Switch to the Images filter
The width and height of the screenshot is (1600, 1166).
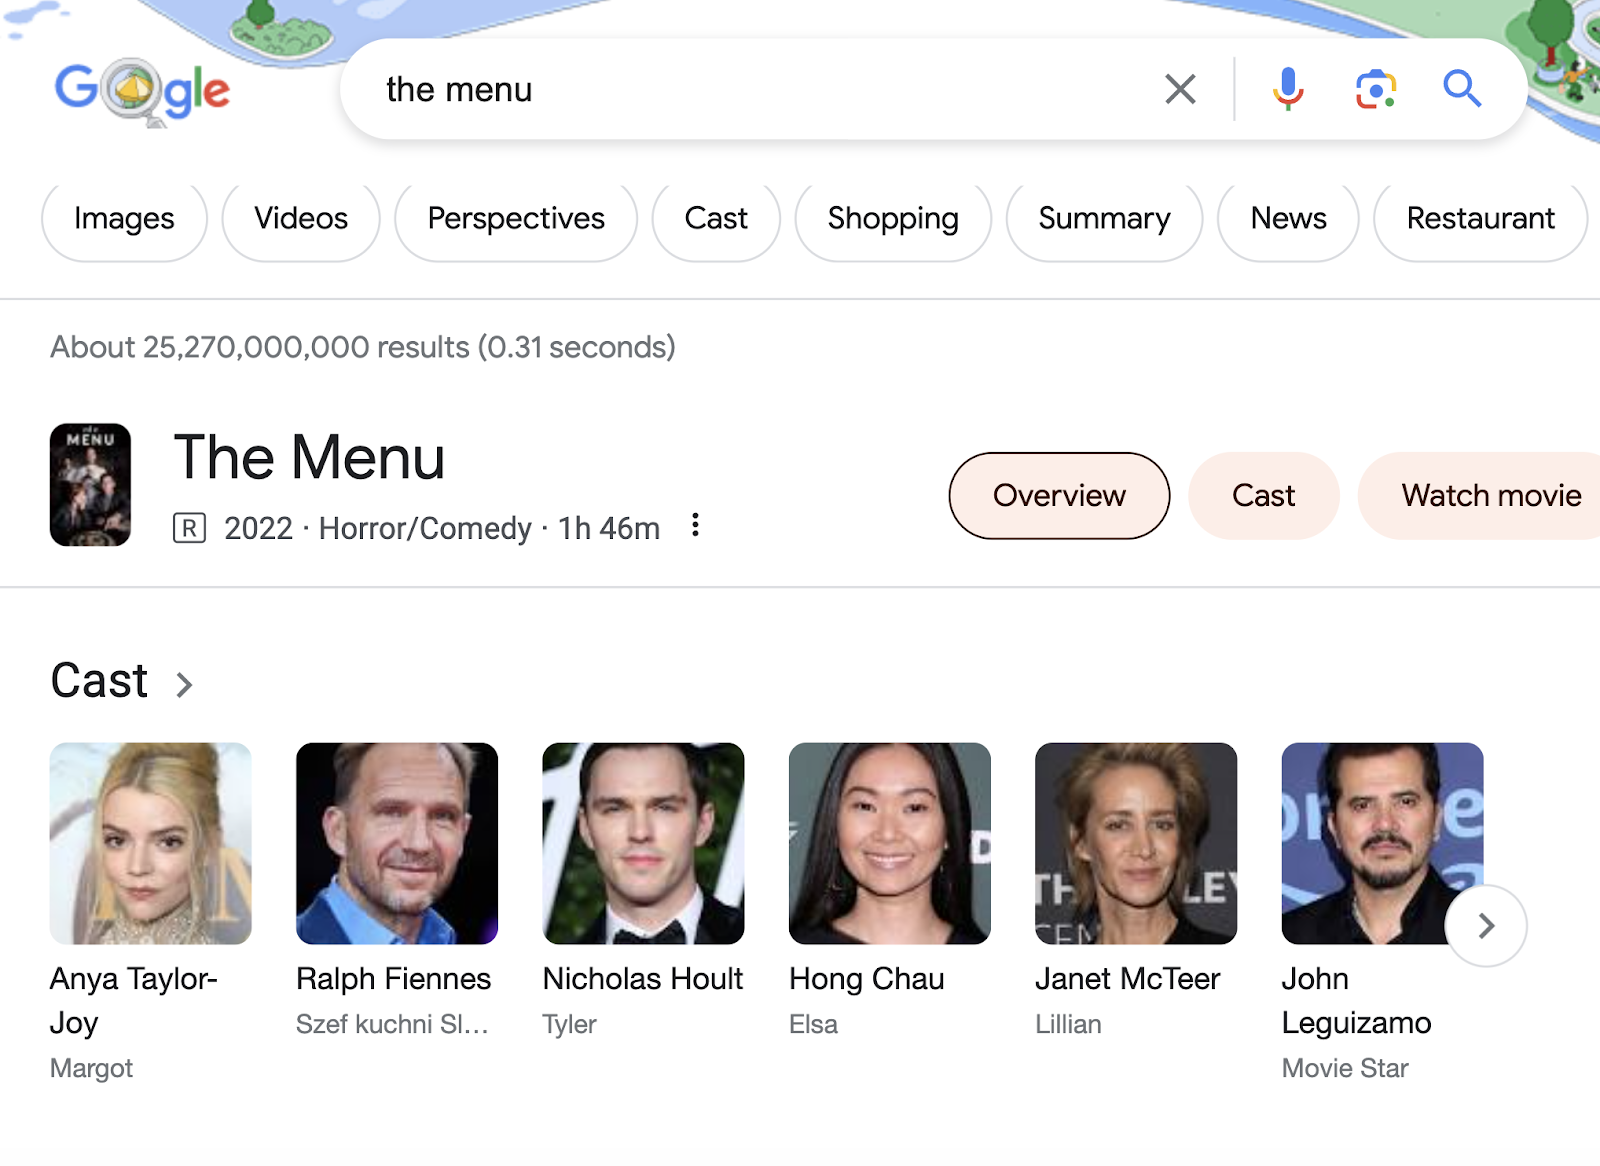(123, 219)
